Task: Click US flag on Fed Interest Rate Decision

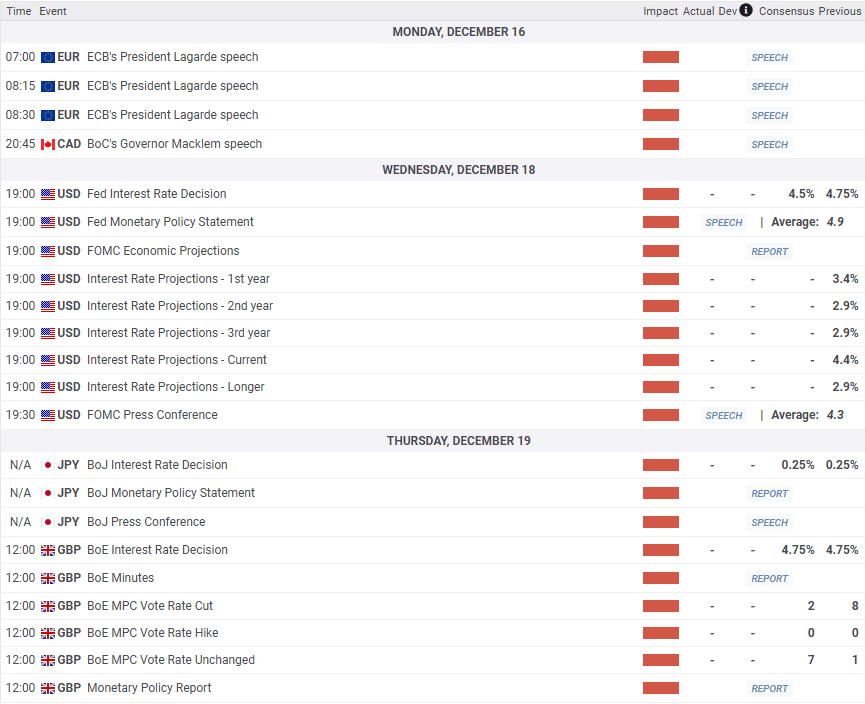Action: tap(48, 194)
